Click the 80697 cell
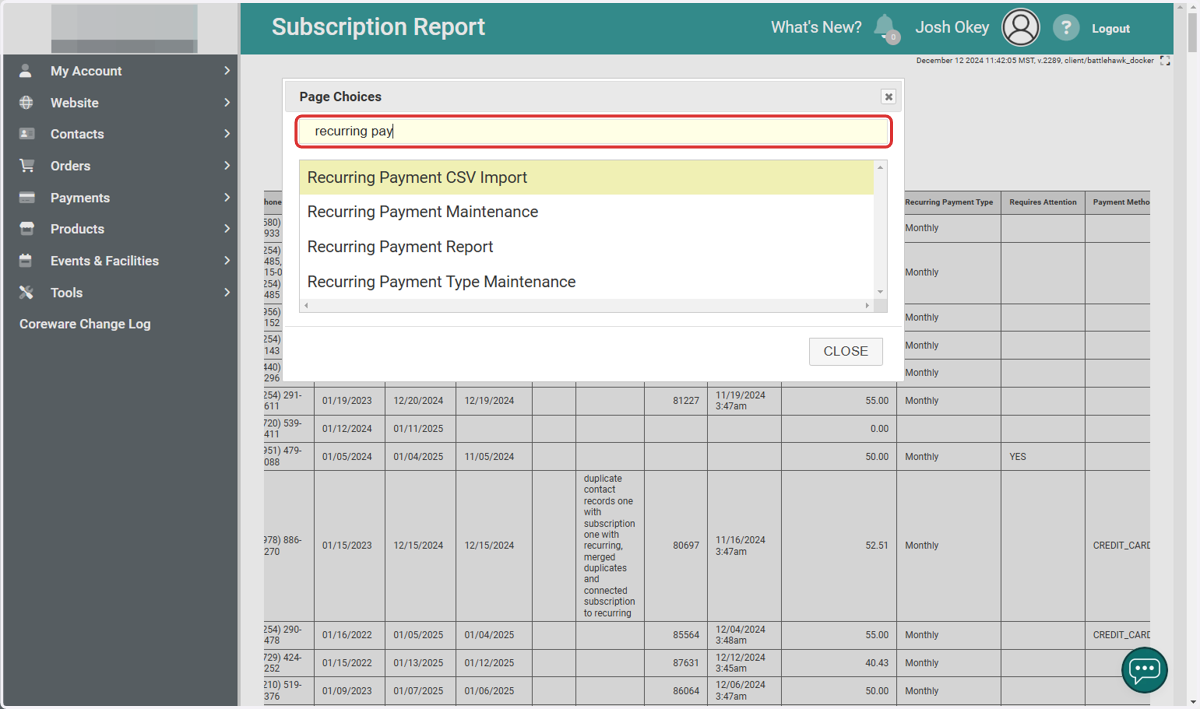Image resolution: width=1200 pixels, height=709 pixels. (x=676, y=546)
